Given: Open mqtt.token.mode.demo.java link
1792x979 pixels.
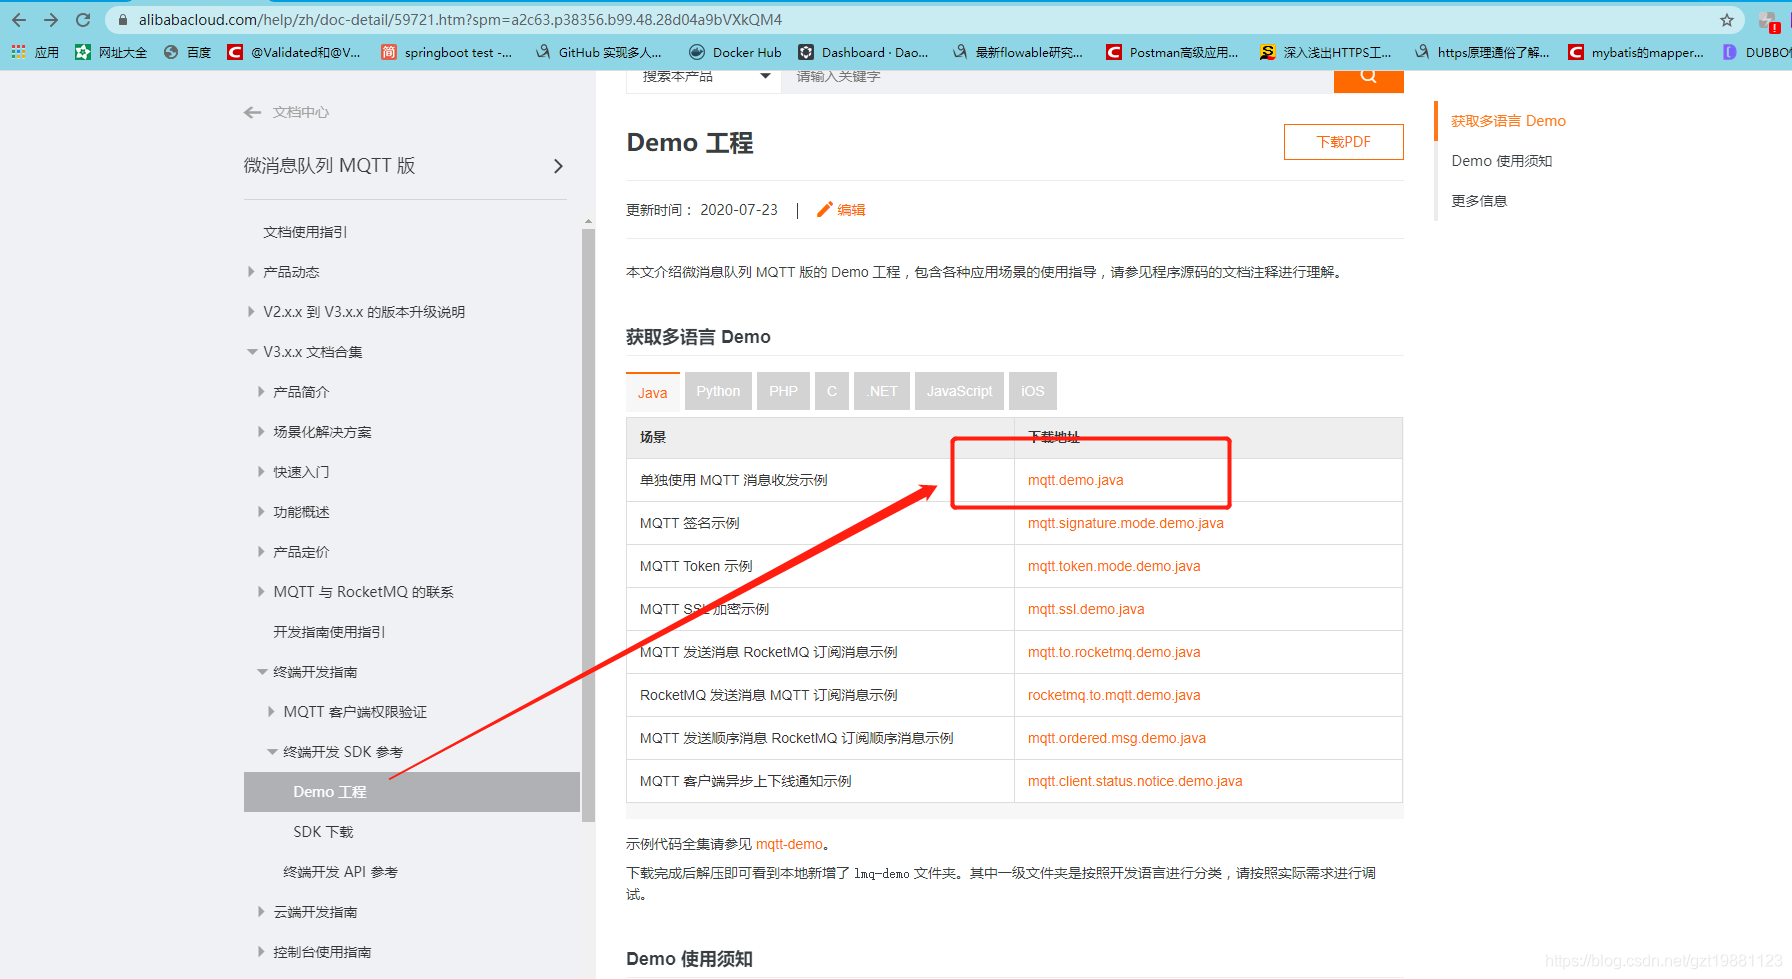Looking at the screenshot, I should pos(1114,566).
